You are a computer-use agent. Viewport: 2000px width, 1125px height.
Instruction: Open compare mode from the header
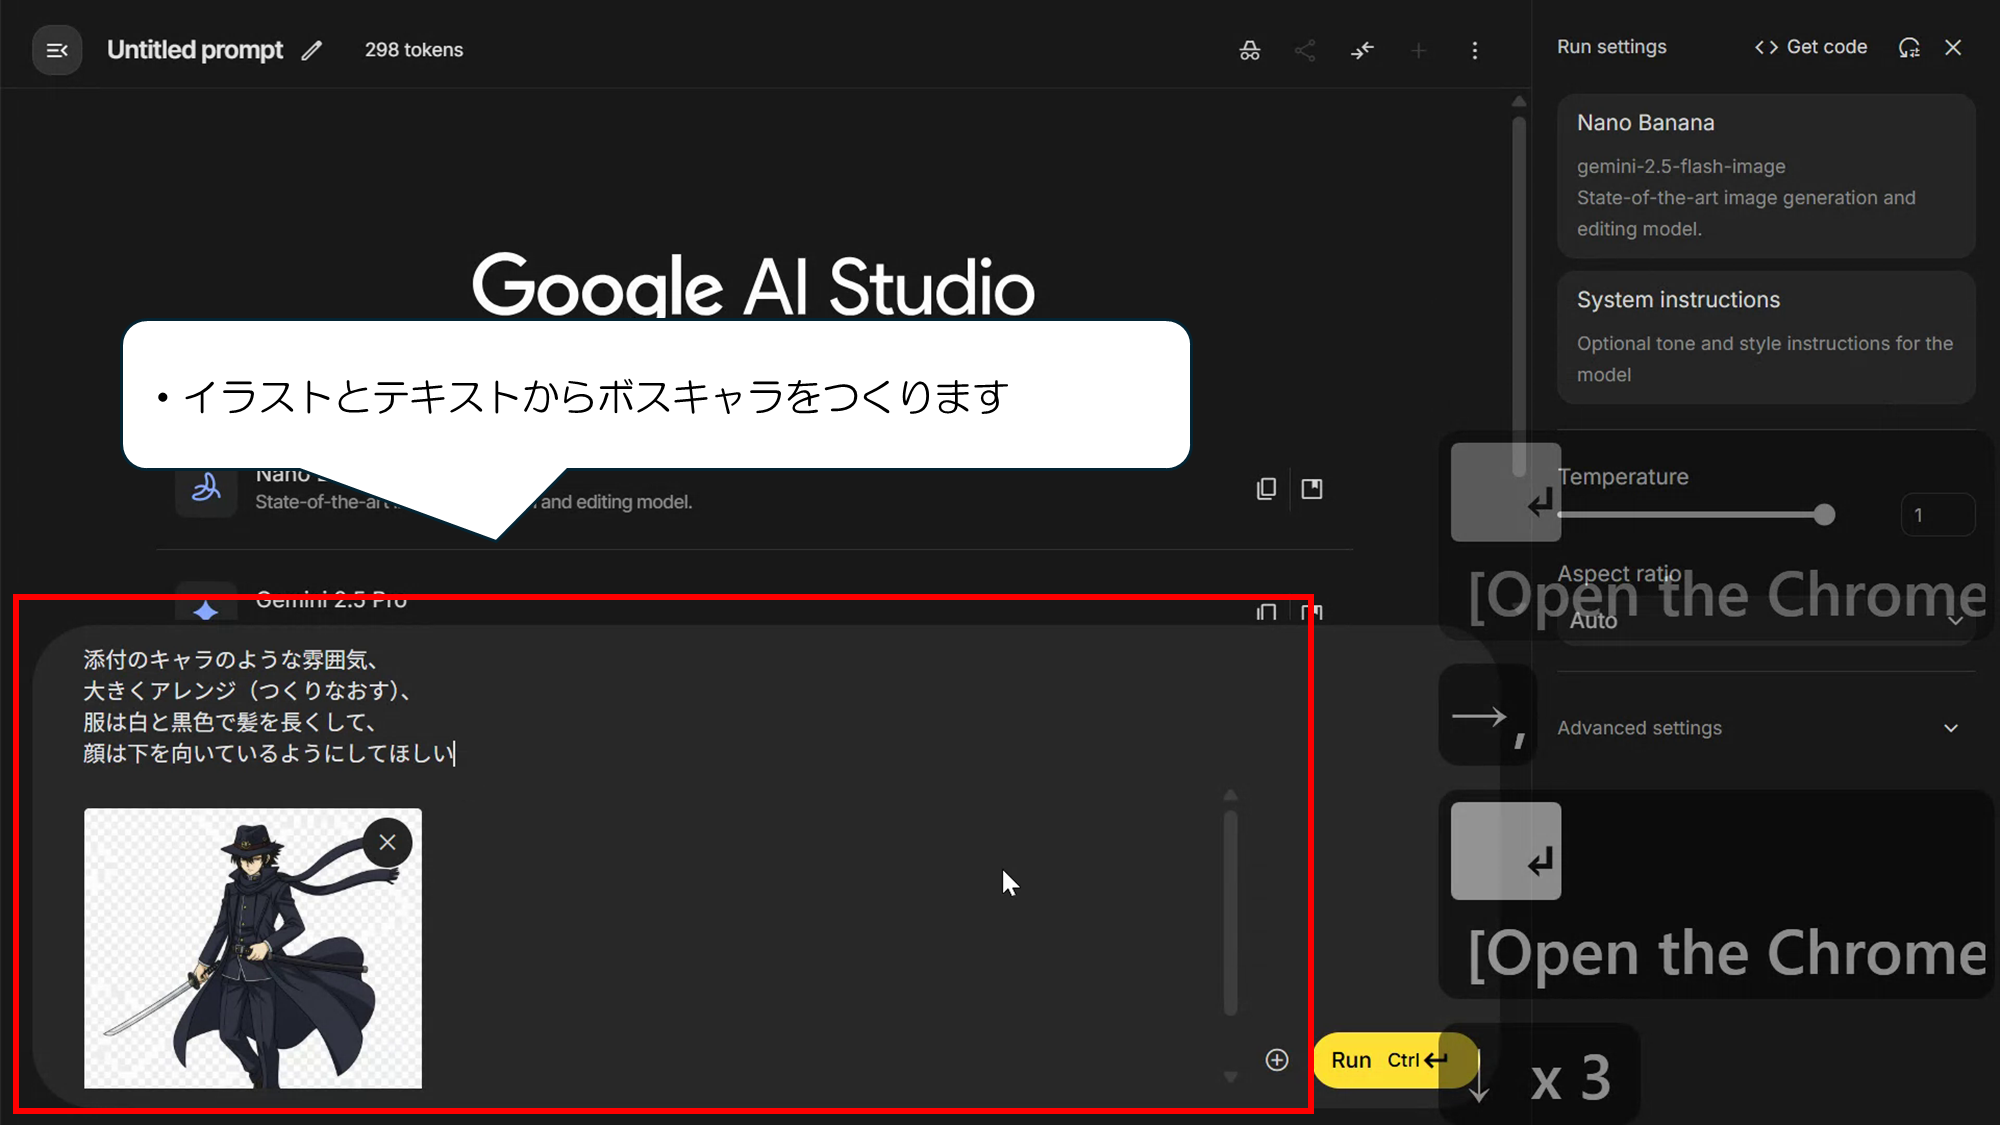(1362, 50)
